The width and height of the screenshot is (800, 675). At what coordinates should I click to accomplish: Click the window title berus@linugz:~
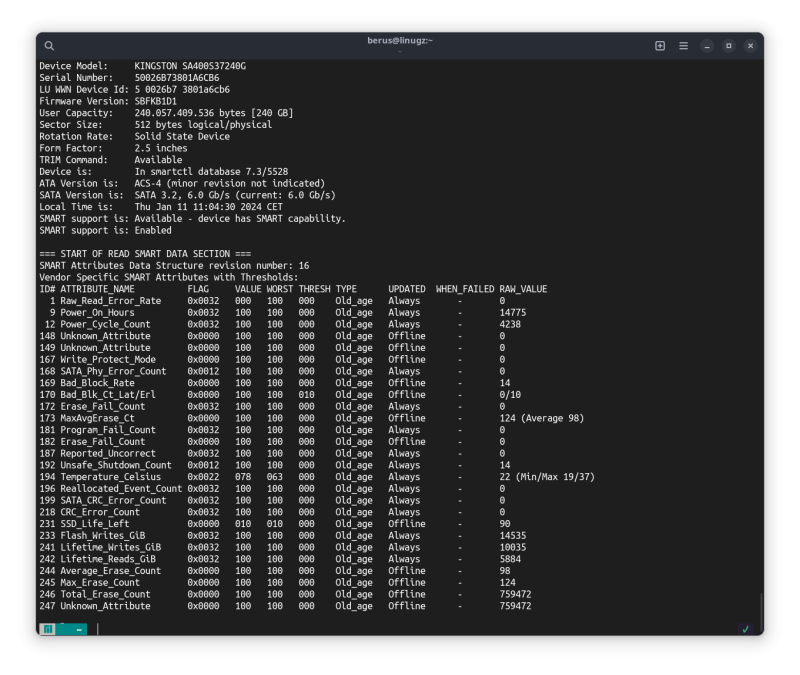tap(399, 40)
